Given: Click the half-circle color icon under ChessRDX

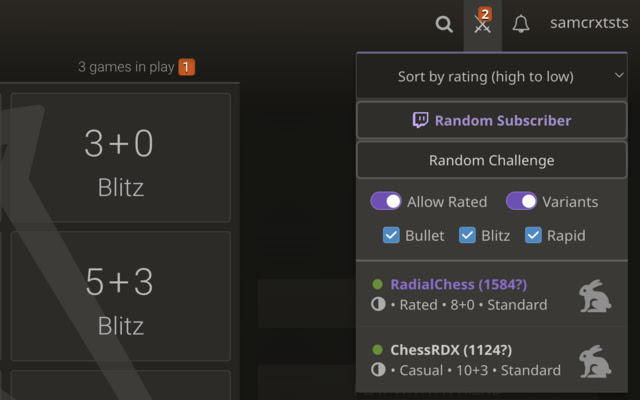Looking at the screenshot, I should tap(378, 370).
